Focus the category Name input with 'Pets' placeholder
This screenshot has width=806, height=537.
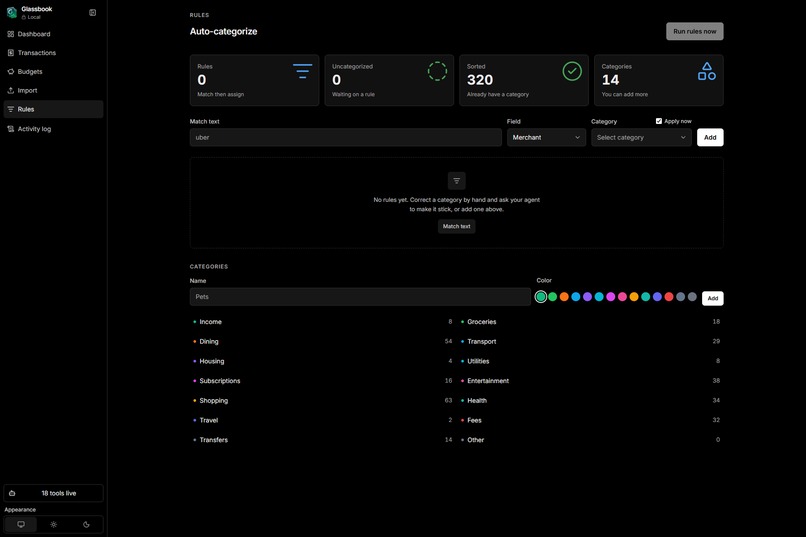(x=360, y=297)
